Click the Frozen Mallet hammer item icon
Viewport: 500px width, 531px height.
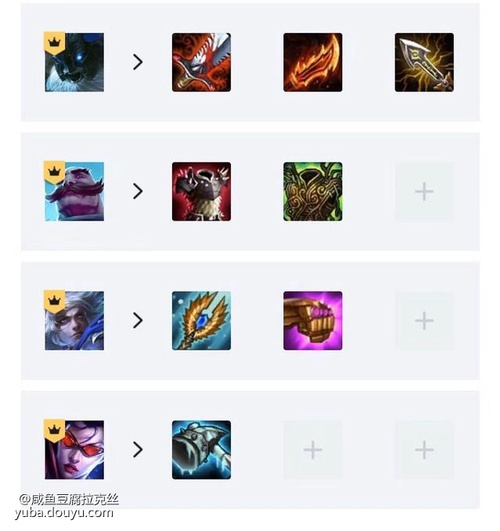coord(201,450)
